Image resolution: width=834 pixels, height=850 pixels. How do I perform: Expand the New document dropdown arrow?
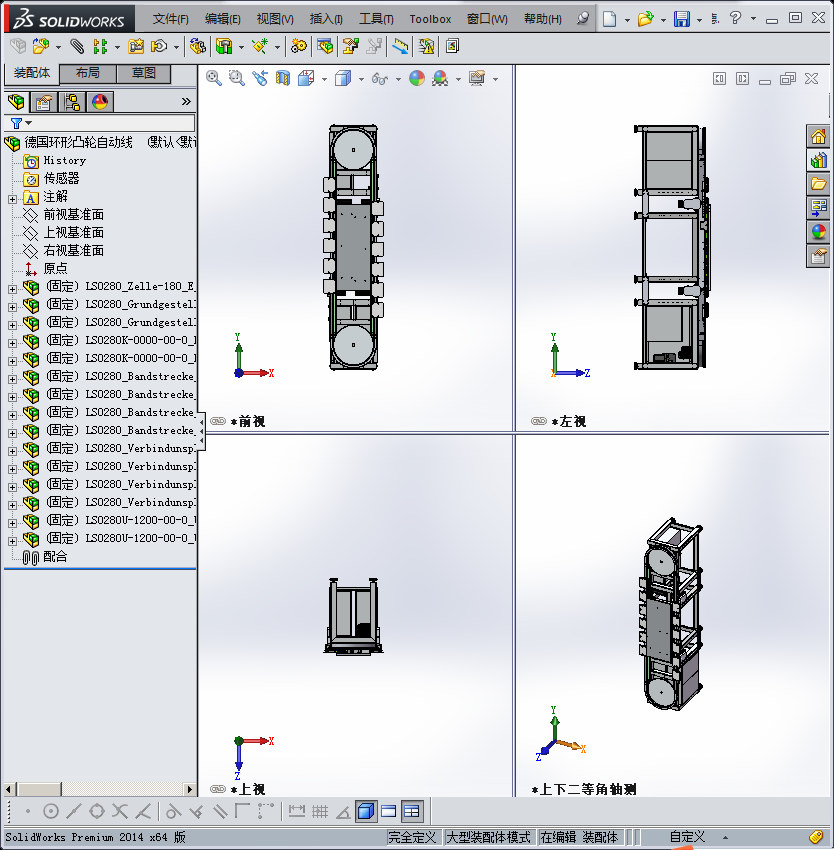coord(627,20)
